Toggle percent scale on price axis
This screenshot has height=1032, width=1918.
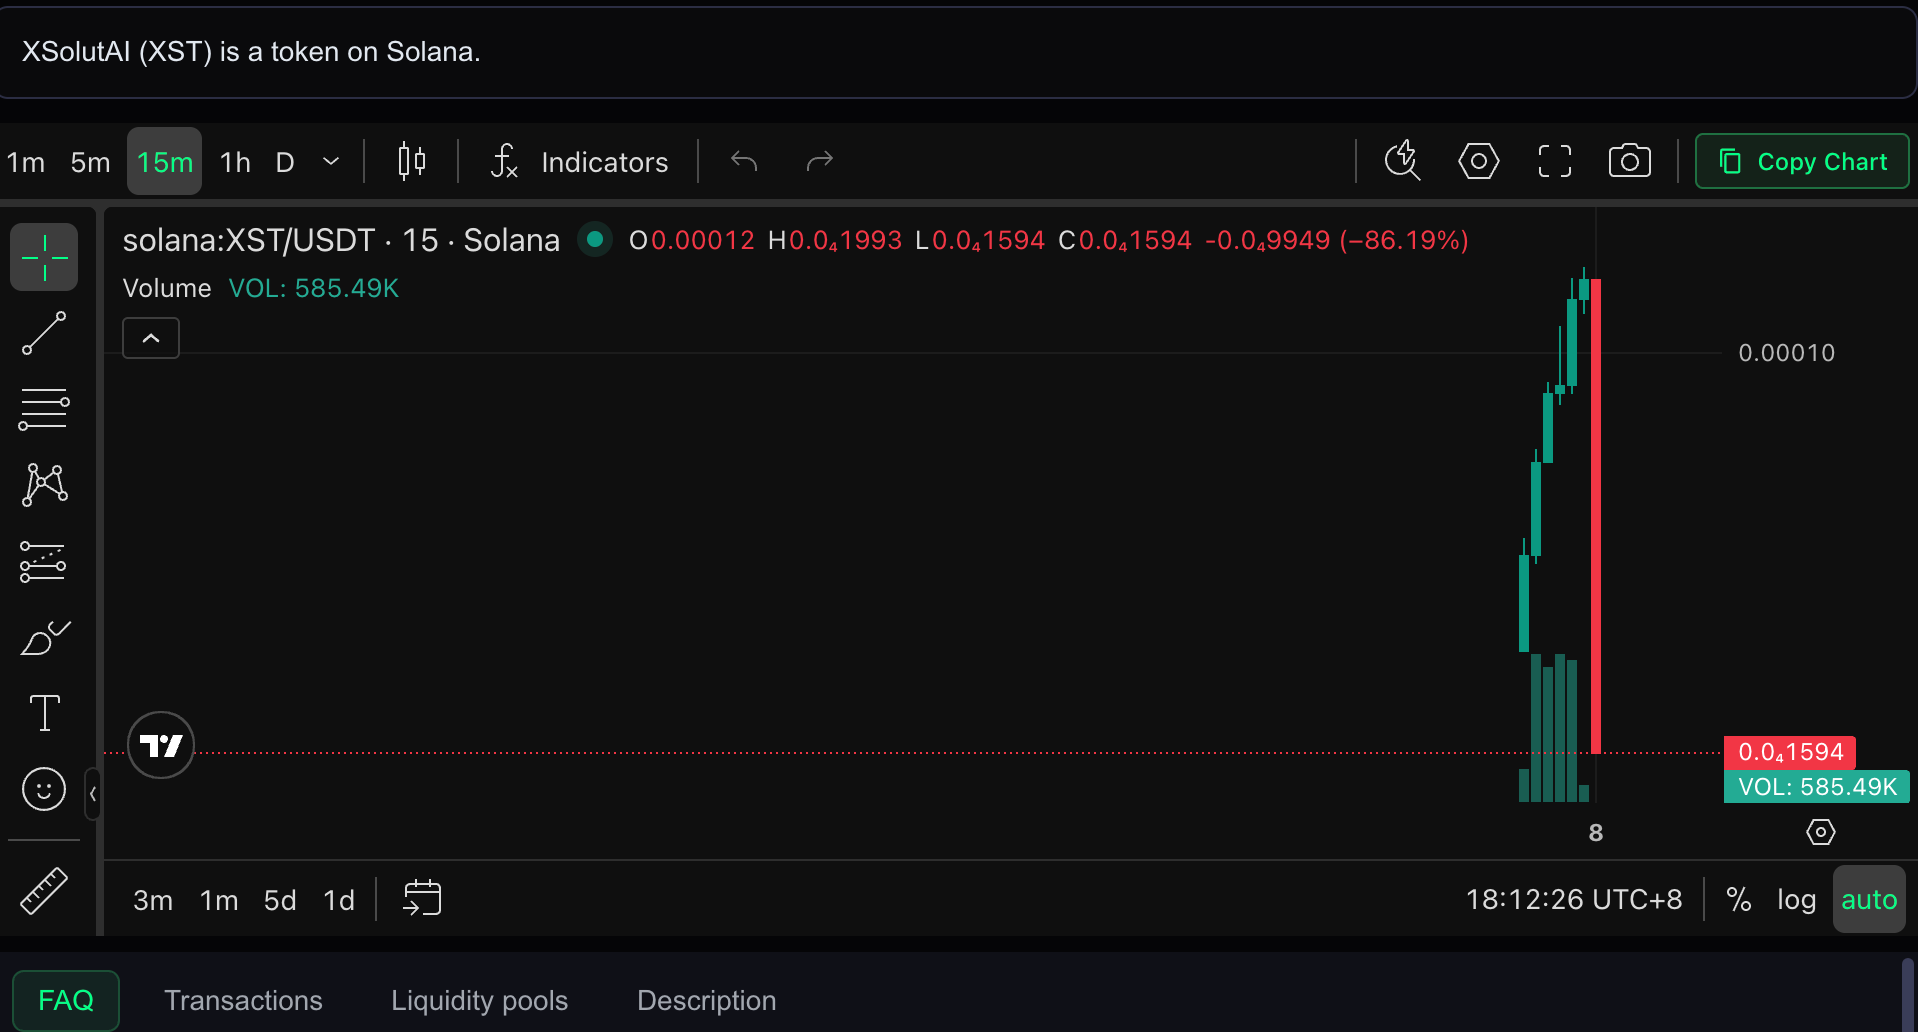[x=1739, y=899]
